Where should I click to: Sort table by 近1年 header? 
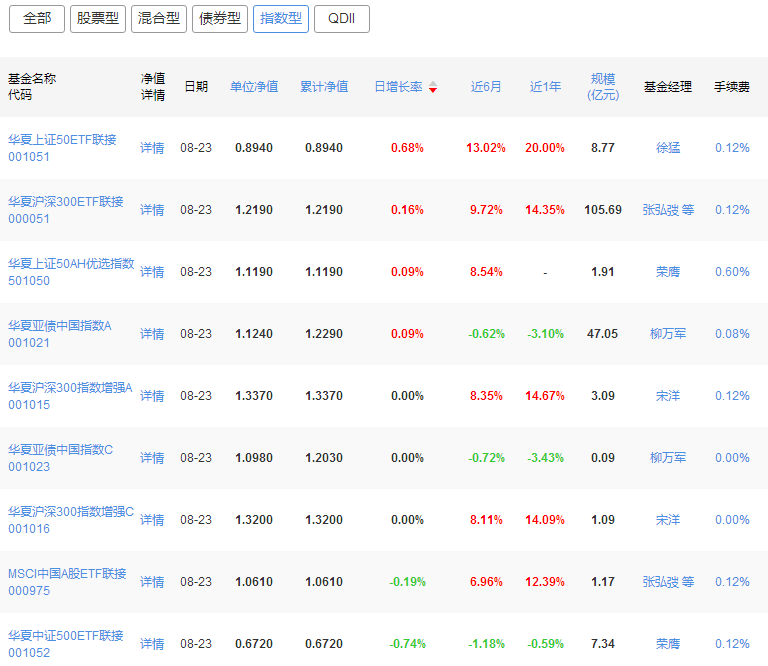(x=545, y=87)
